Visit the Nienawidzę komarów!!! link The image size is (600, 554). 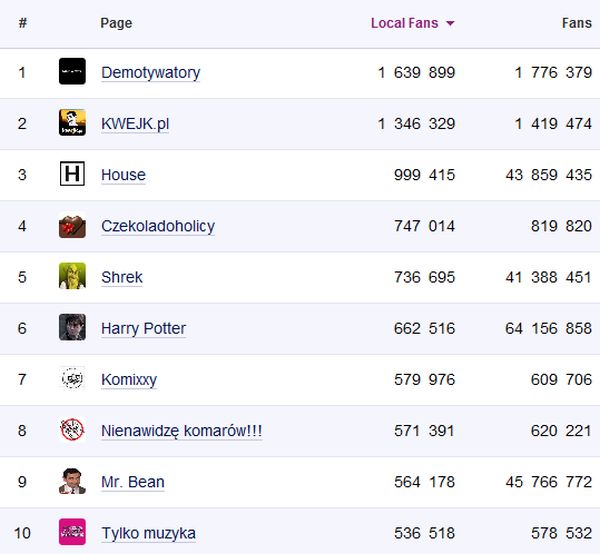[x=181, y=431]
